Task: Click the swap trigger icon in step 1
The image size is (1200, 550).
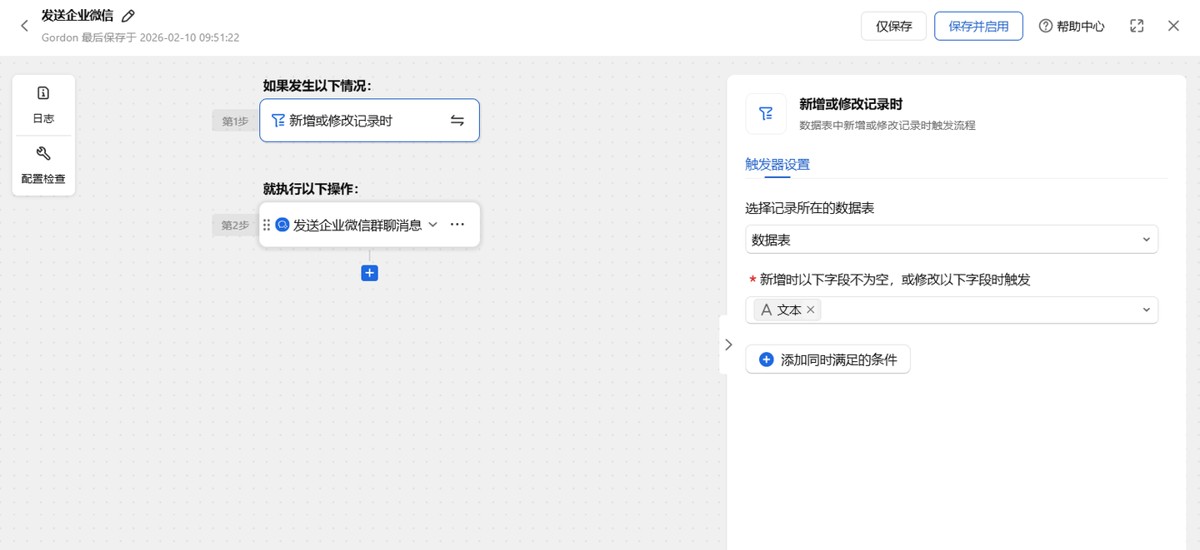Action: click(x=457, y=121)
